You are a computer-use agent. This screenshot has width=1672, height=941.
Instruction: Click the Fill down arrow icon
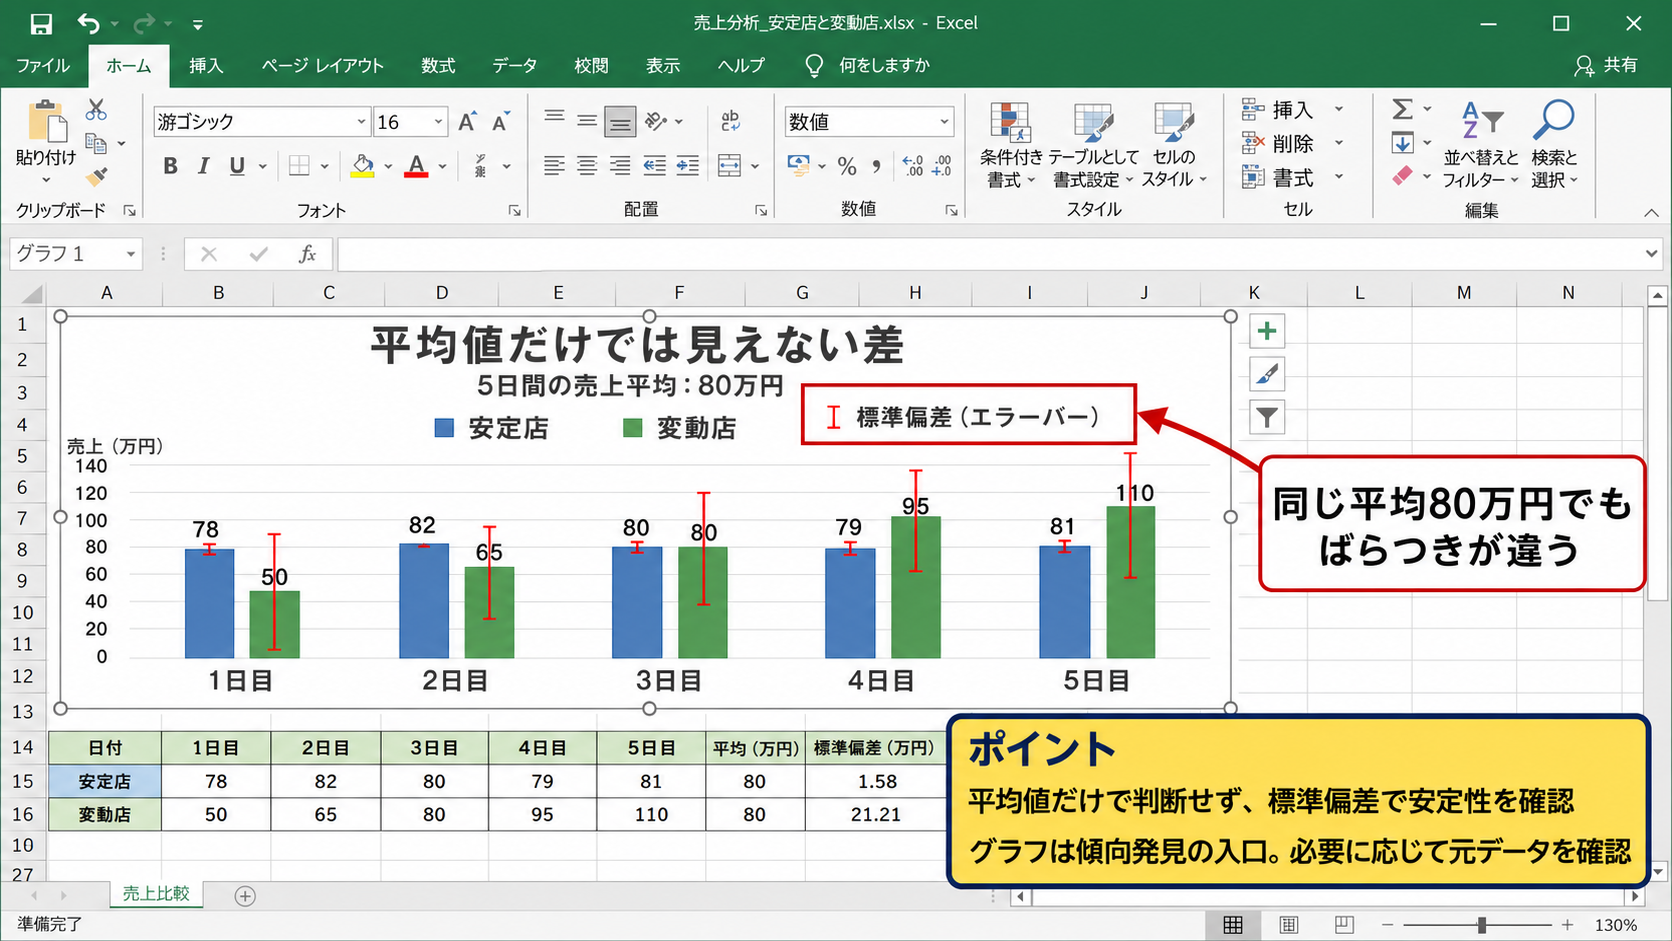pyautogui.click(x=1403, y=143)
